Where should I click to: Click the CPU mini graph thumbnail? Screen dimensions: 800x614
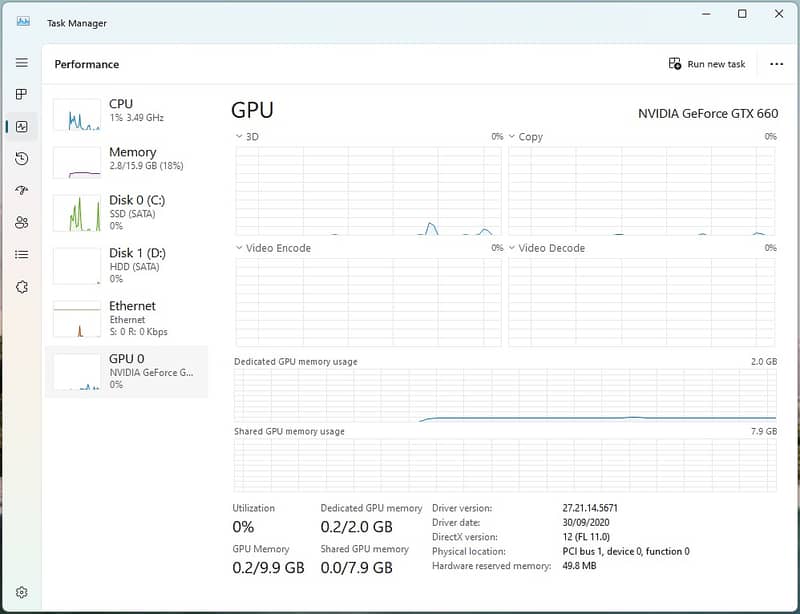[x=77, y=115]
